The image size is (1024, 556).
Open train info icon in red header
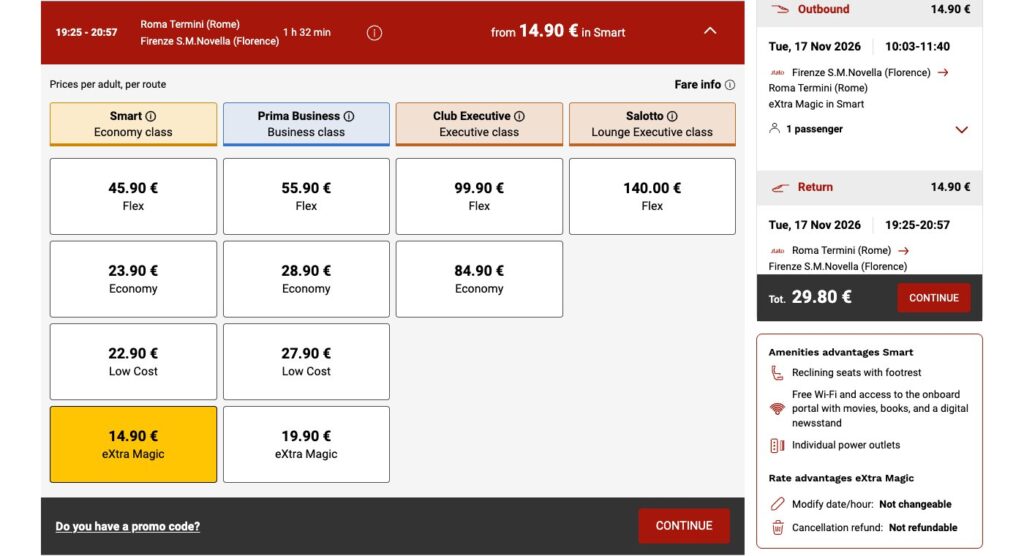(x=374, y=33)
